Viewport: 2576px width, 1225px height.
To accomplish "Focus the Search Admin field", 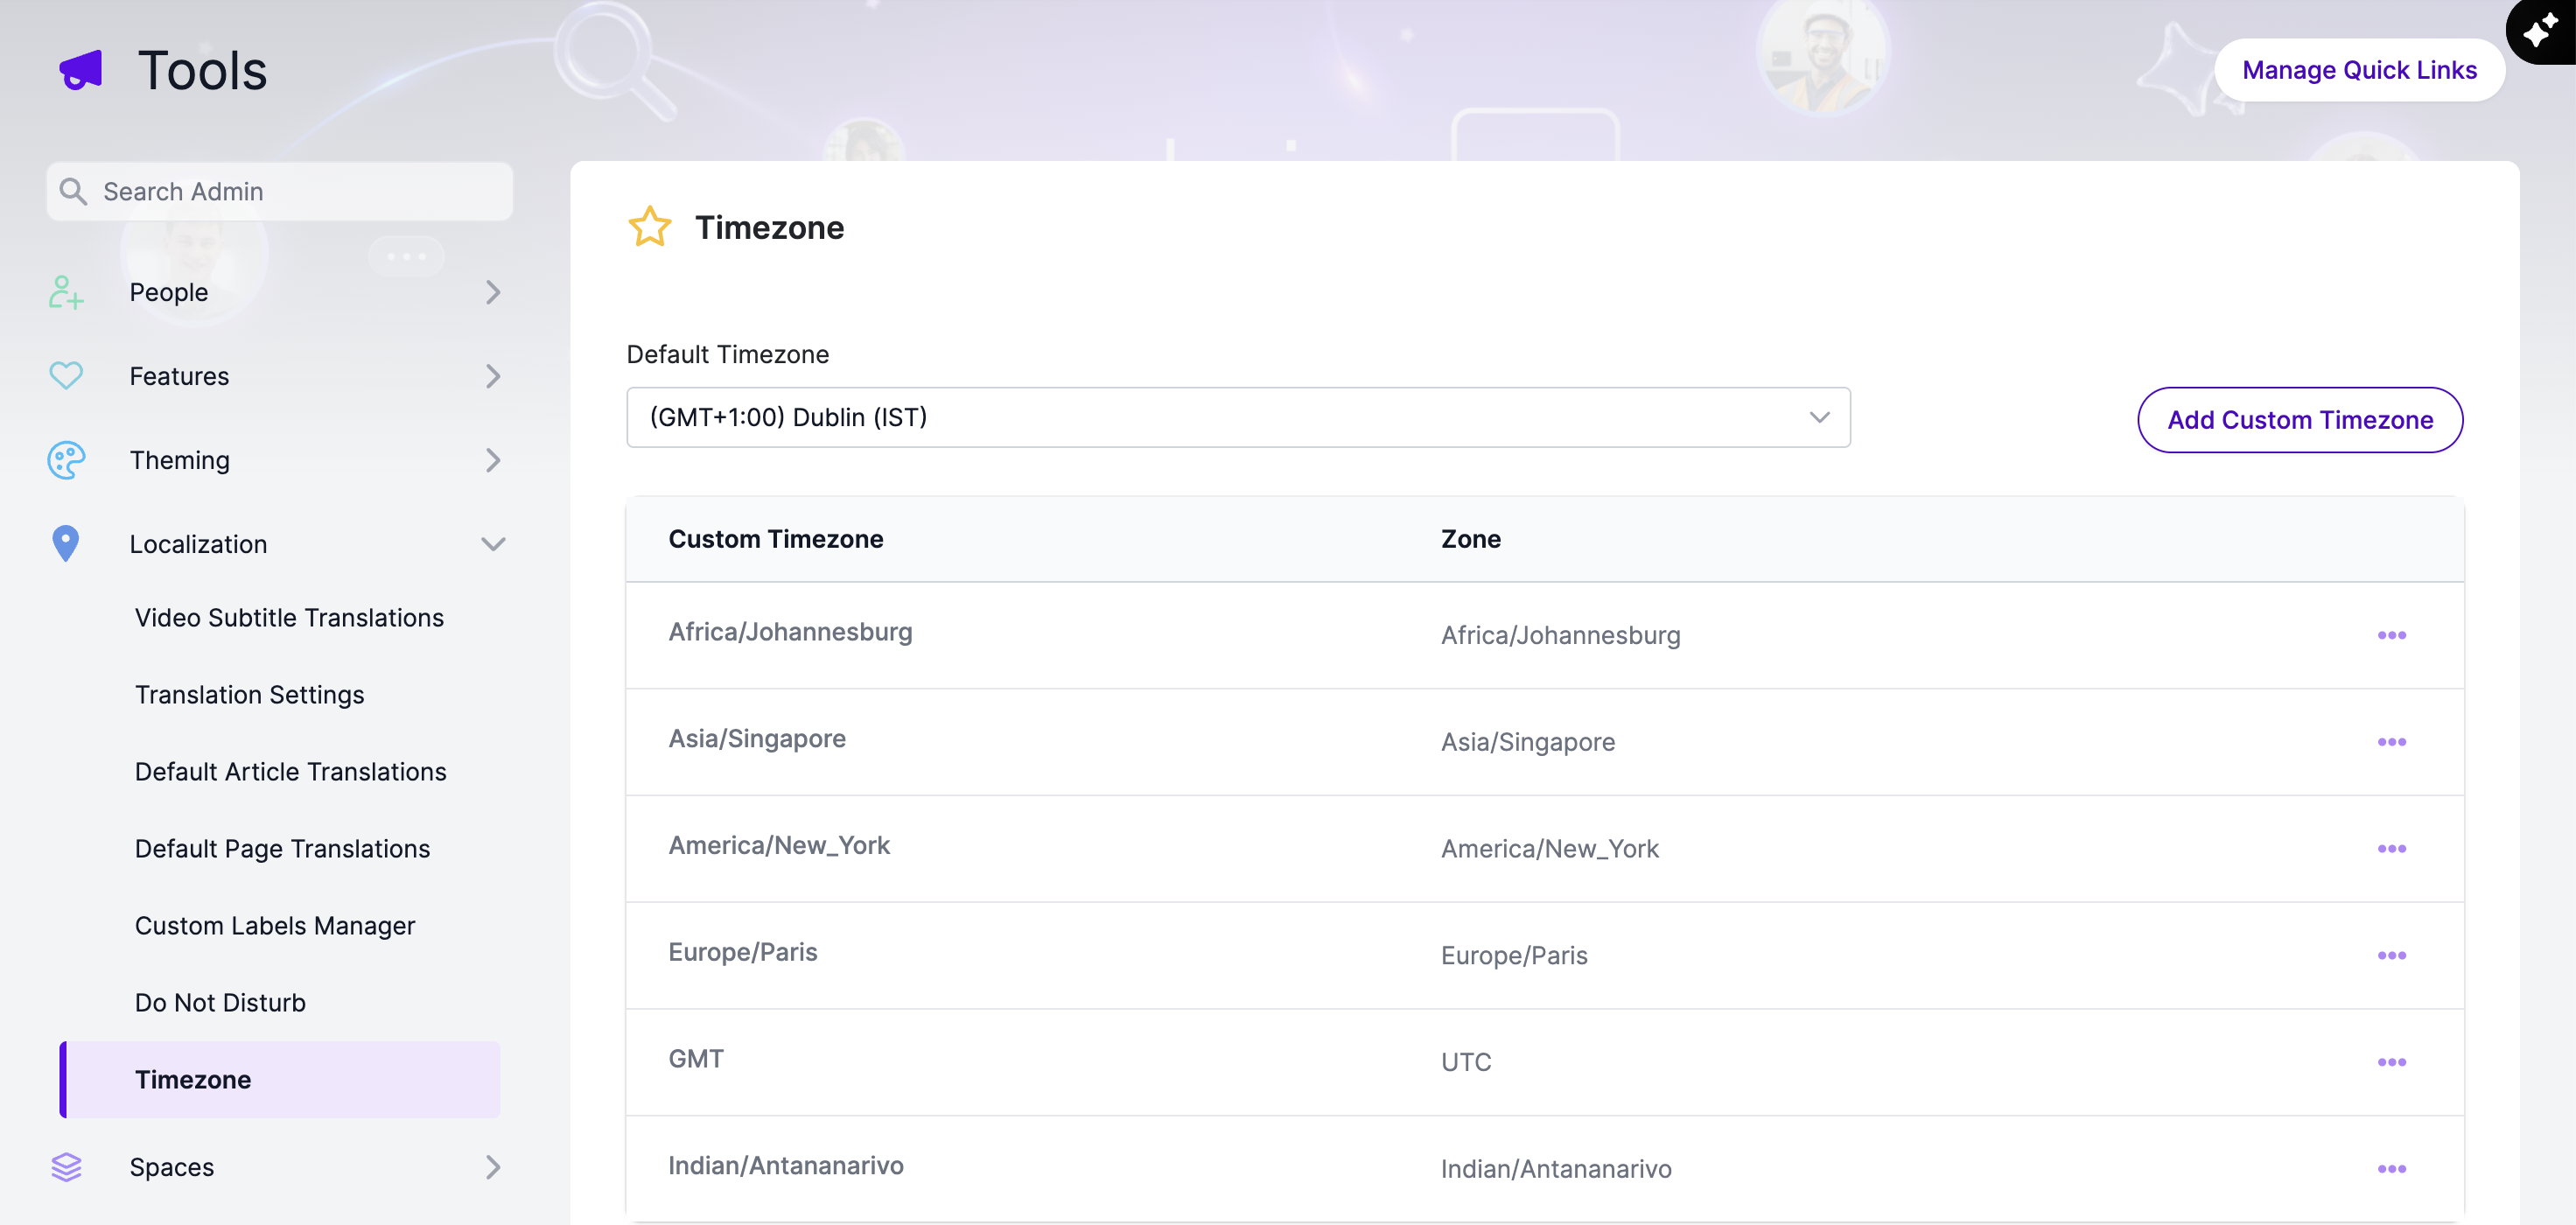I will tap(279, 191).
